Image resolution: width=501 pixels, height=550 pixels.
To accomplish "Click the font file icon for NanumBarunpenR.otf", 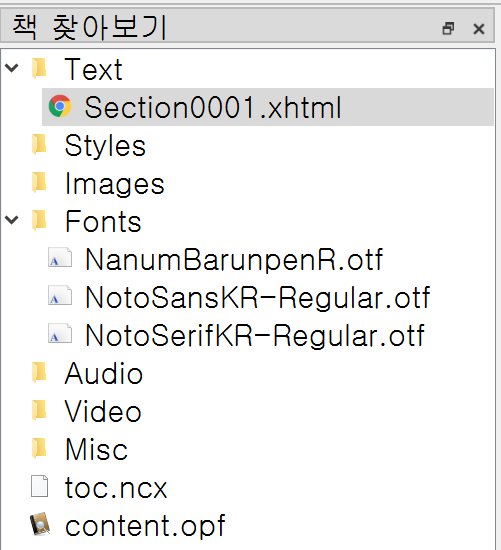I will tap(60, 258).
